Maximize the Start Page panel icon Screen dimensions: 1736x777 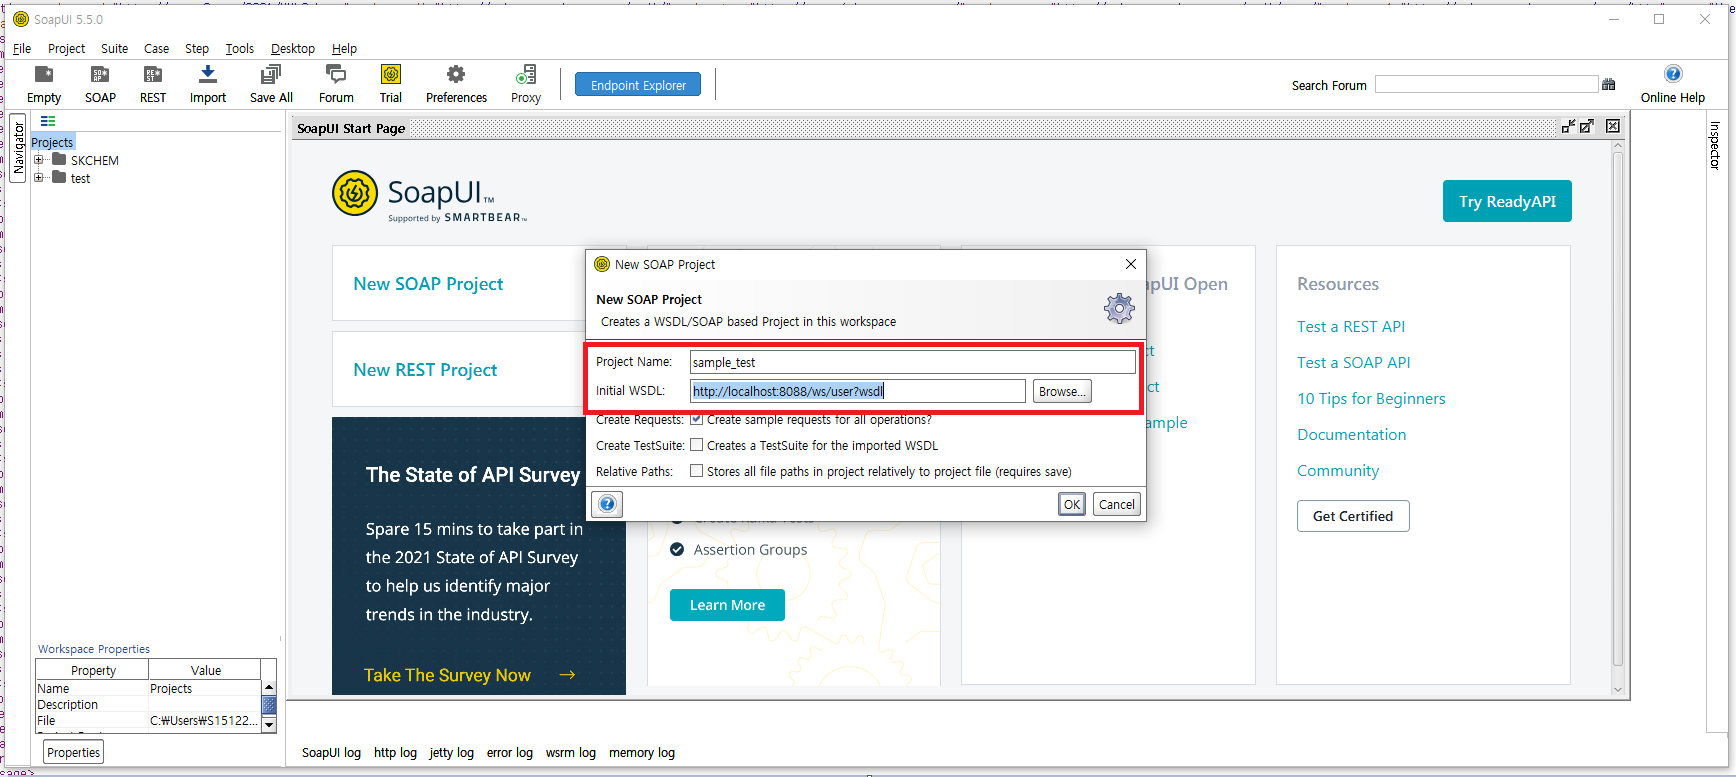1587,126
